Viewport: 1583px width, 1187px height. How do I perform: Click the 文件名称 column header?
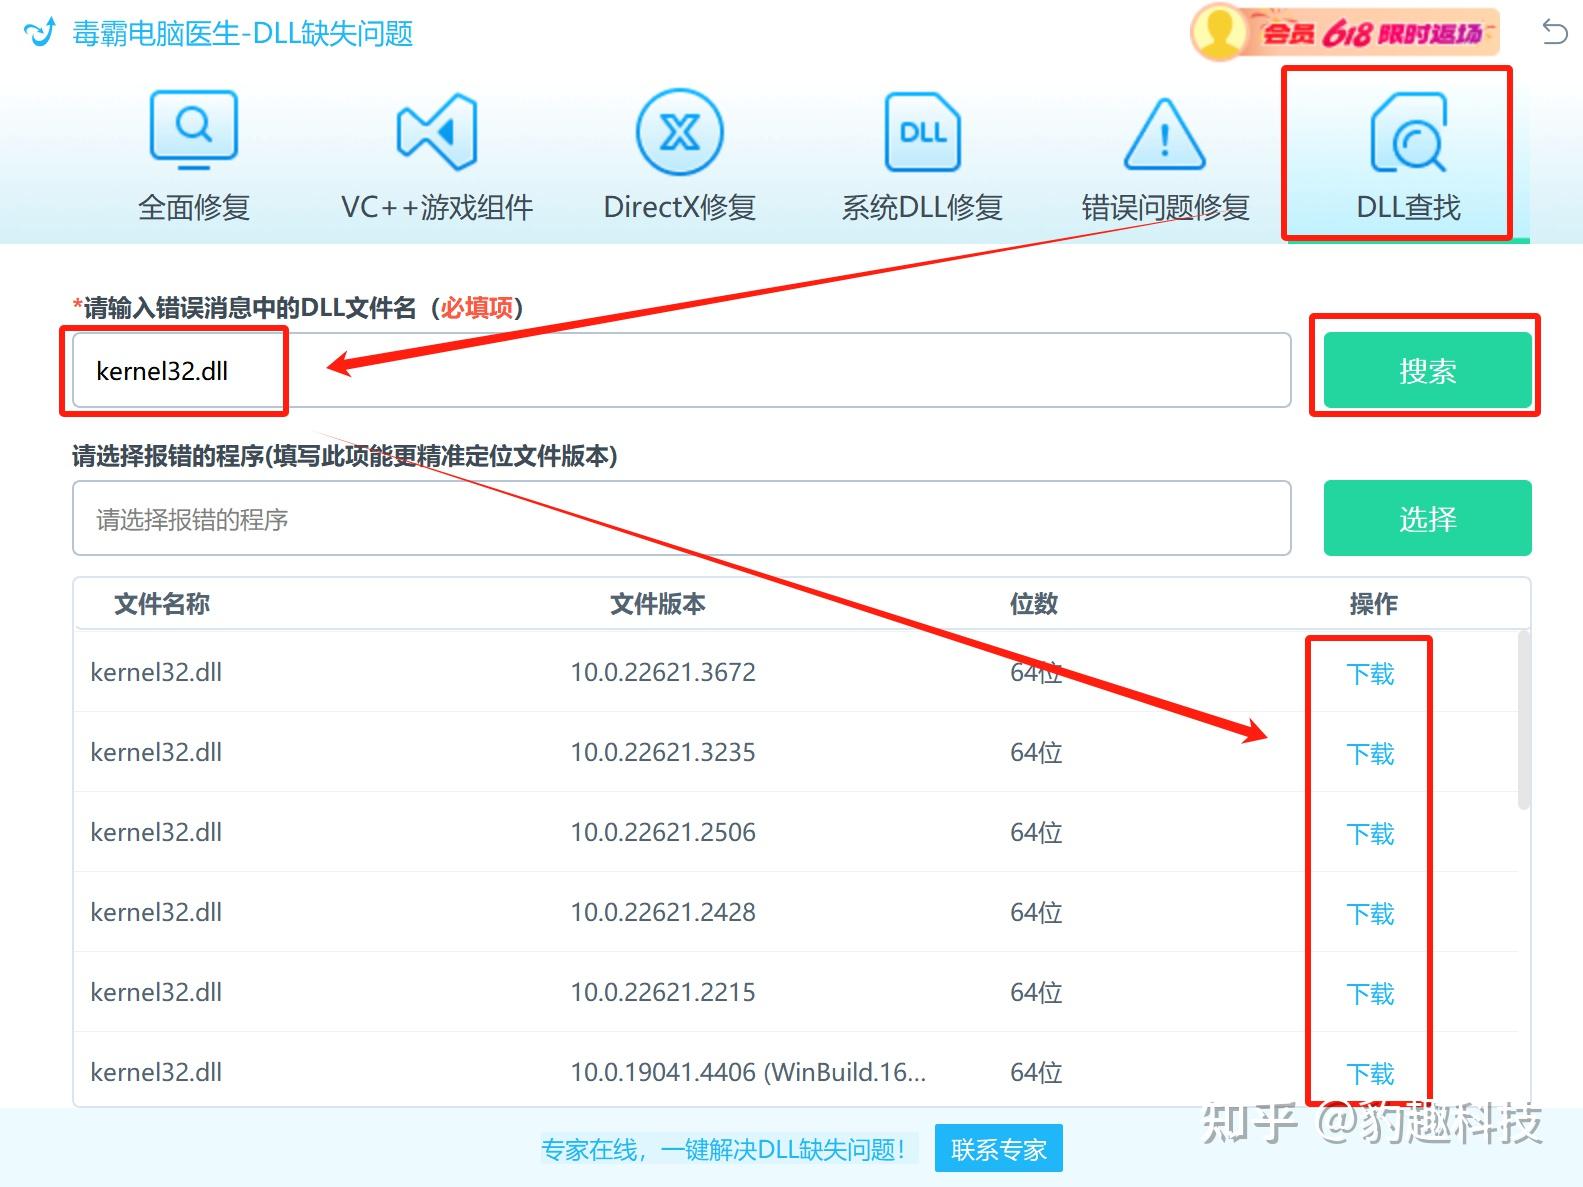[162, 604]
